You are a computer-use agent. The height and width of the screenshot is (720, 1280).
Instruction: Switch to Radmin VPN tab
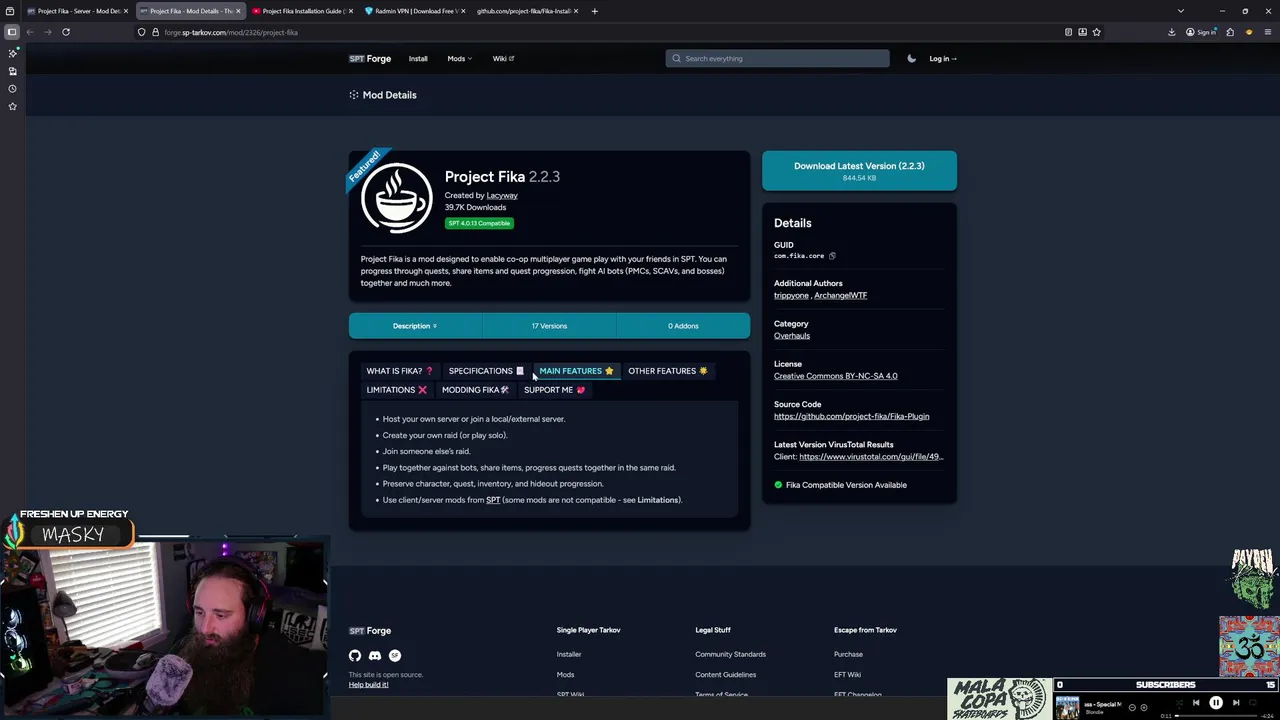(x=415, y=11)
